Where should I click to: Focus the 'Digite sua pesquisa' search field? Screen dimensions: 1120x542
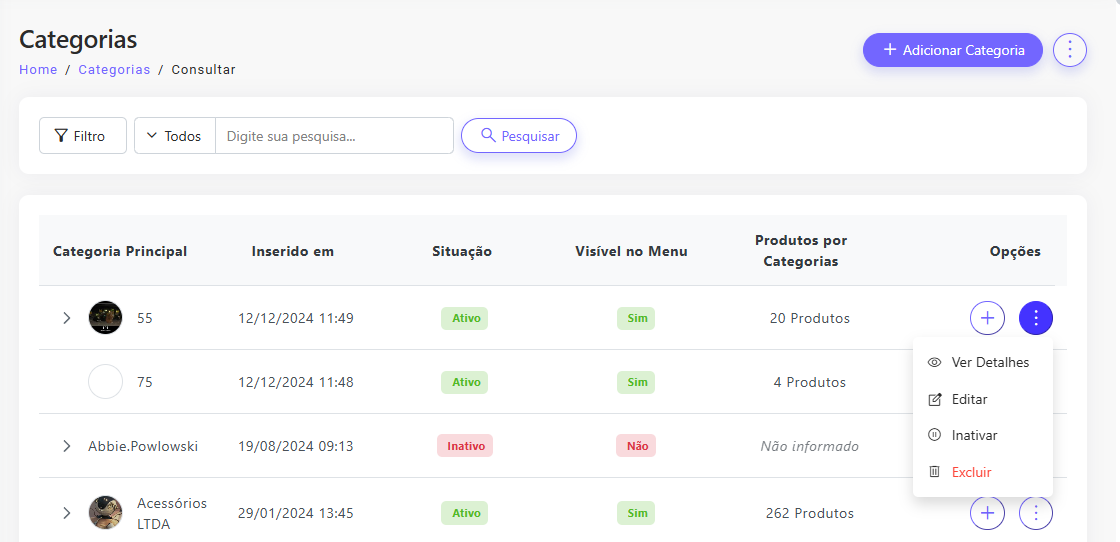point(334,136)
